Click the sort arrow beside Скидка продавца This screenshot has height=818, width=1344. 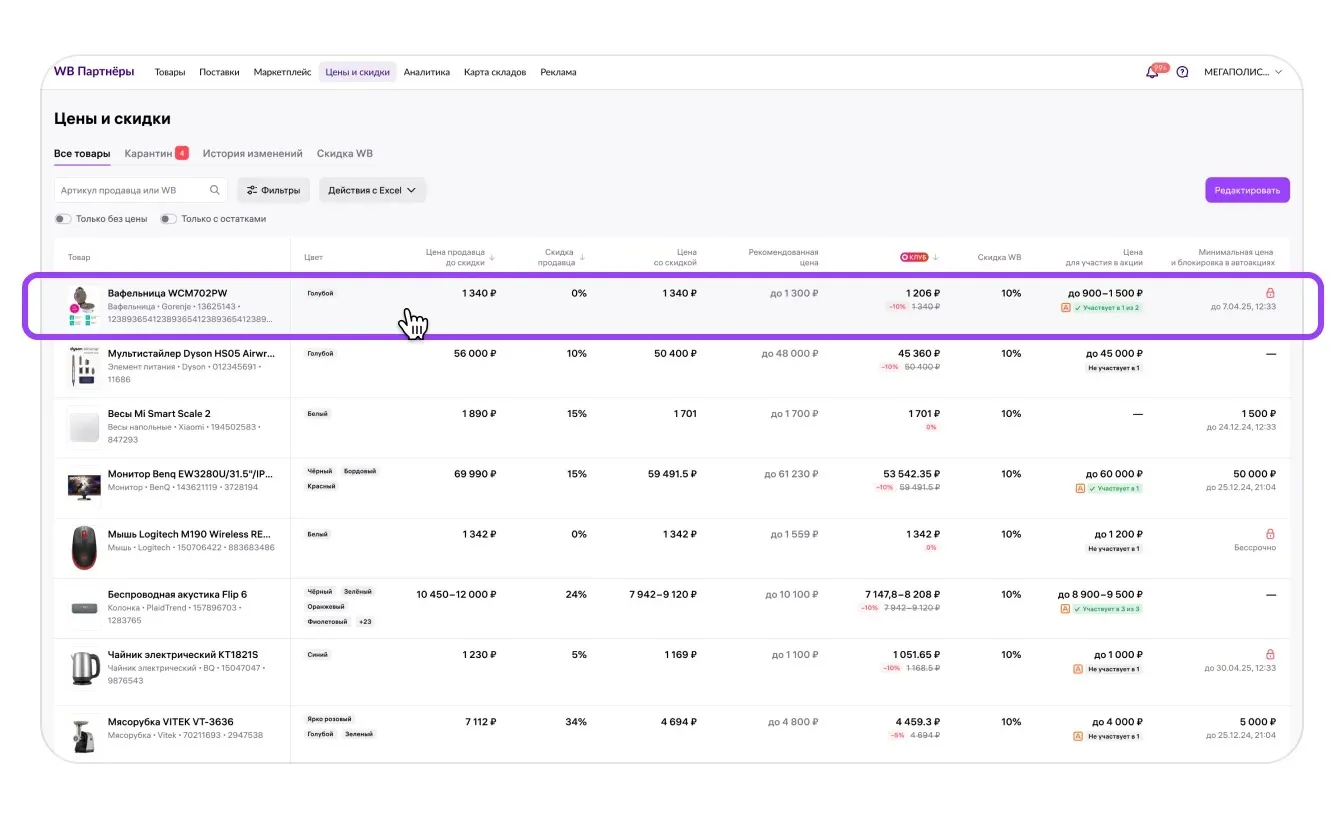[582, 257]
